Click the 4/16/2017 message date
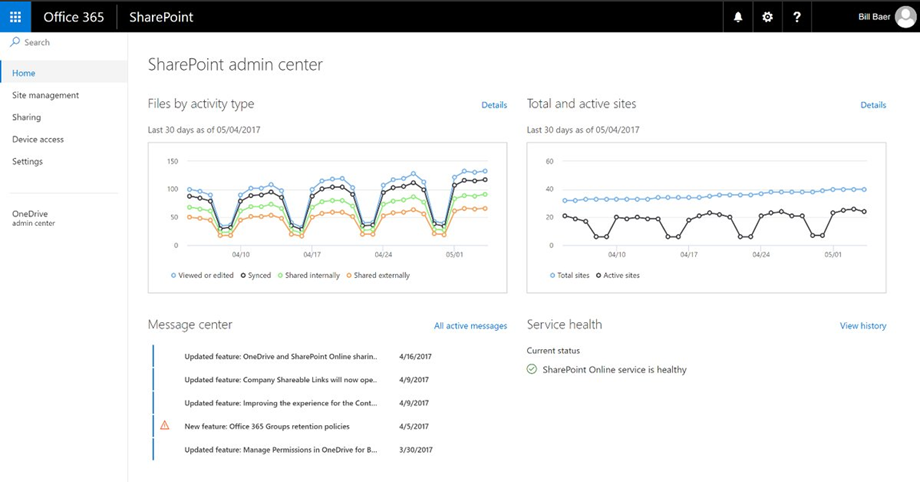 (415, 356)
